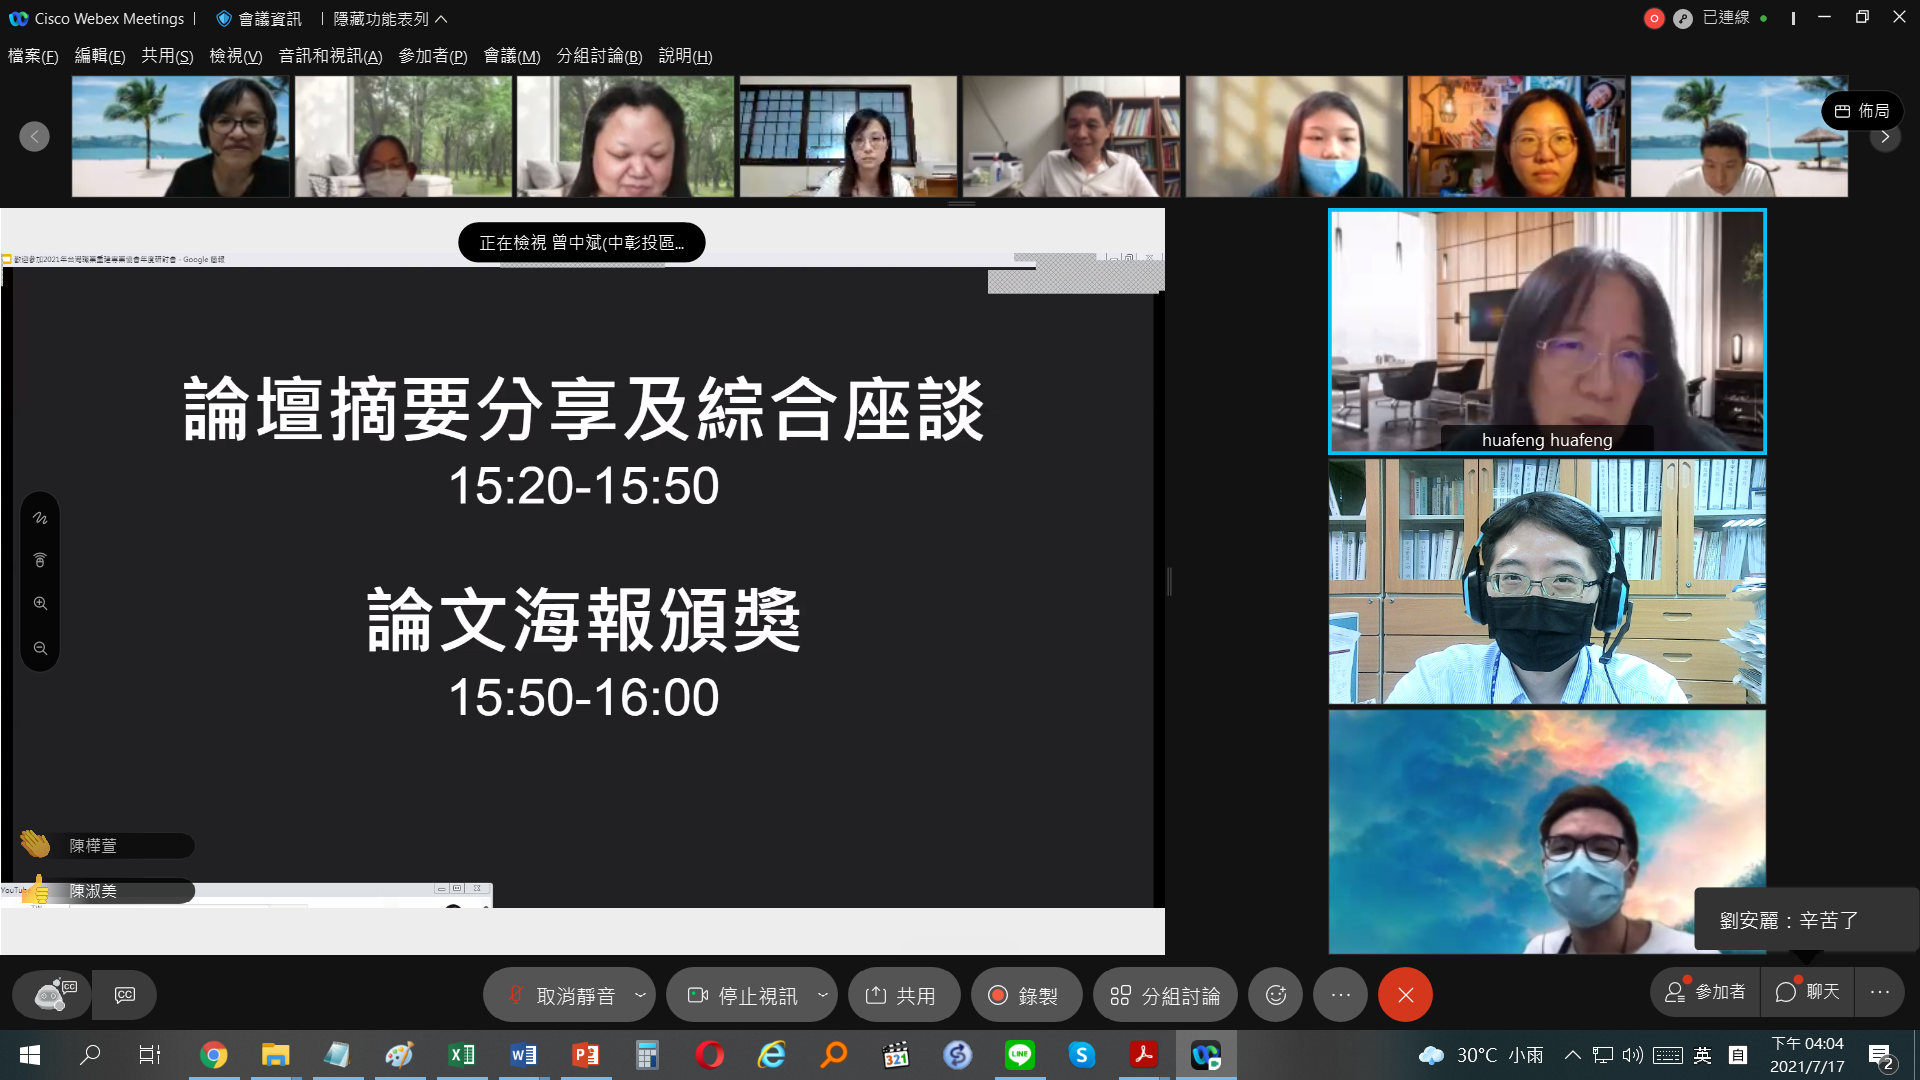
Task: Open LINE app from taskbar
Action: 1019,1055
